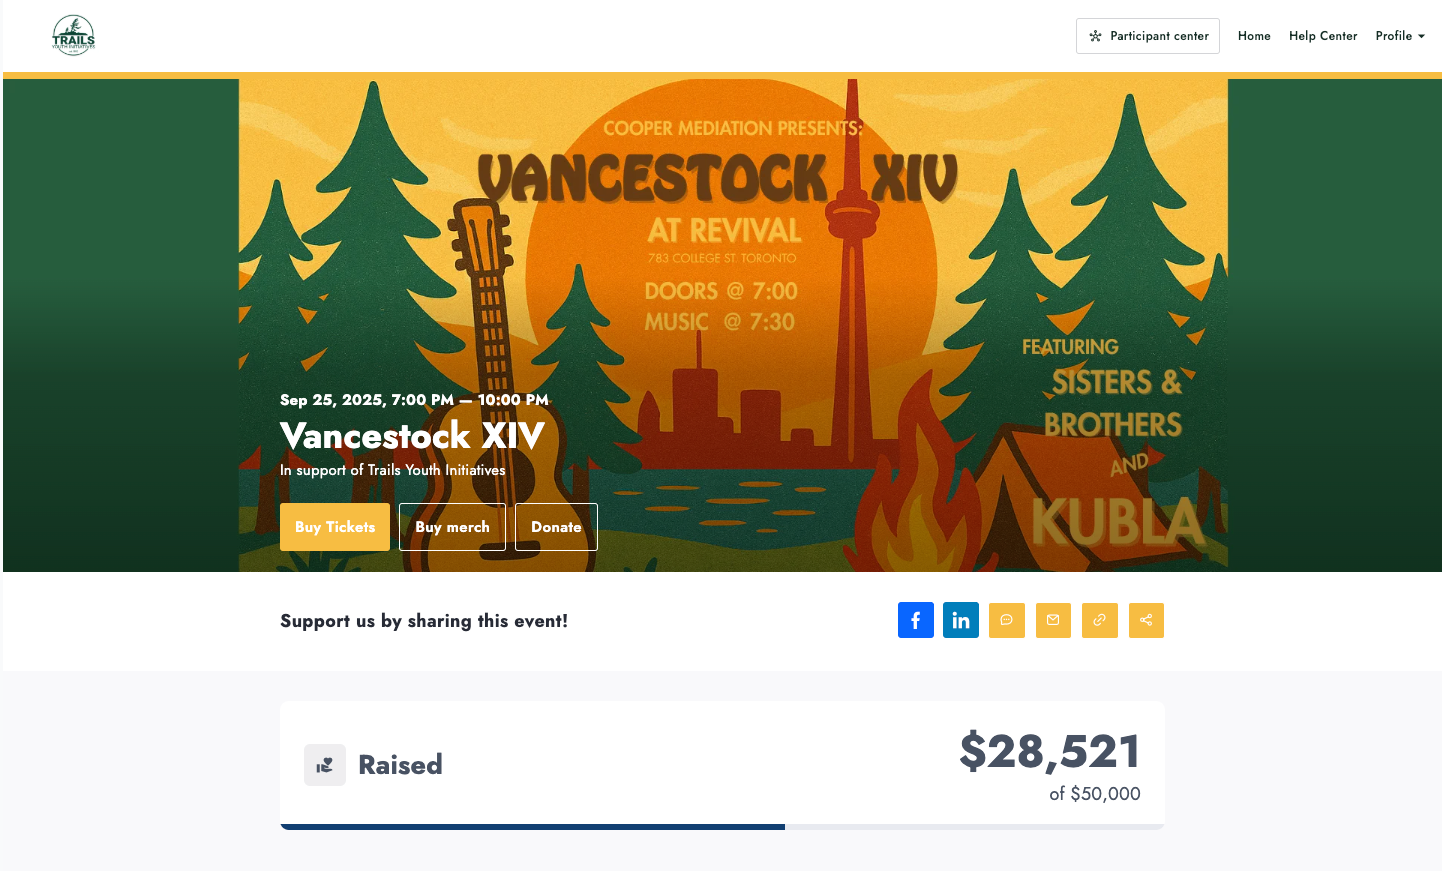1442x871 pixels.
Task: Share the event on LinkedIn
Action: point(961,620)
